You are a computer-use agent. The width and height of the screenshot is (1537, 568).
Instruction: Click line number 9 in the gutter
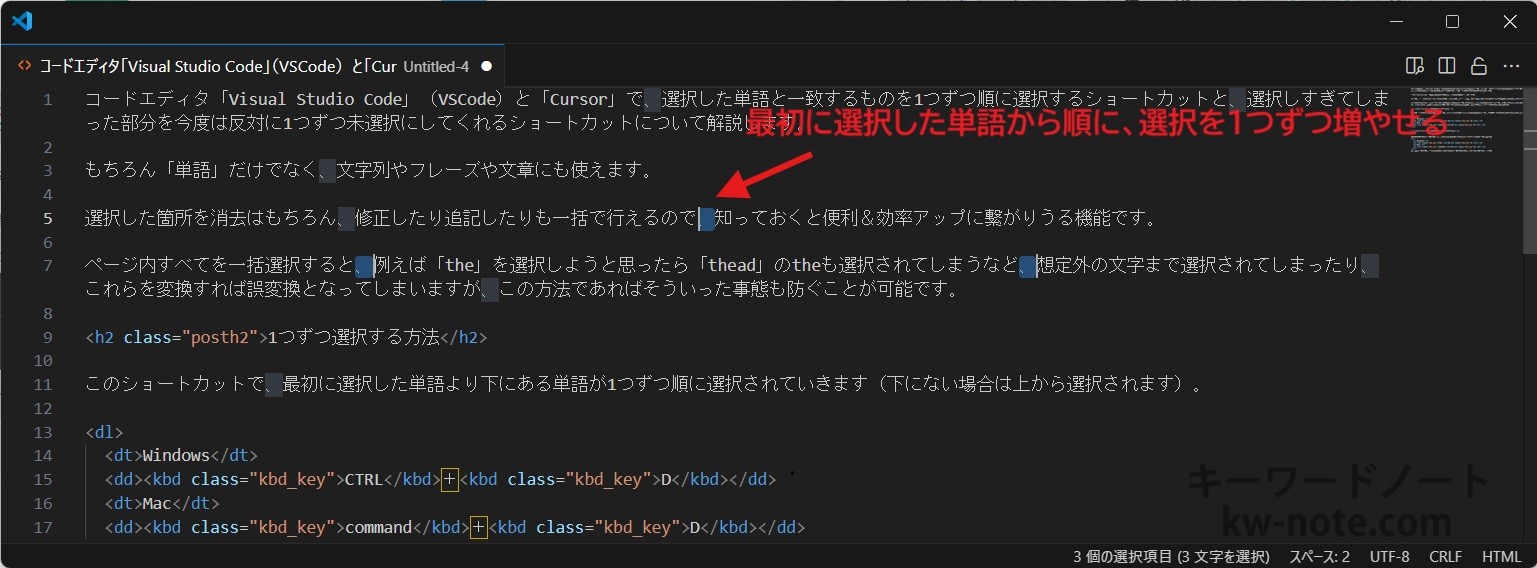(47, 337)
